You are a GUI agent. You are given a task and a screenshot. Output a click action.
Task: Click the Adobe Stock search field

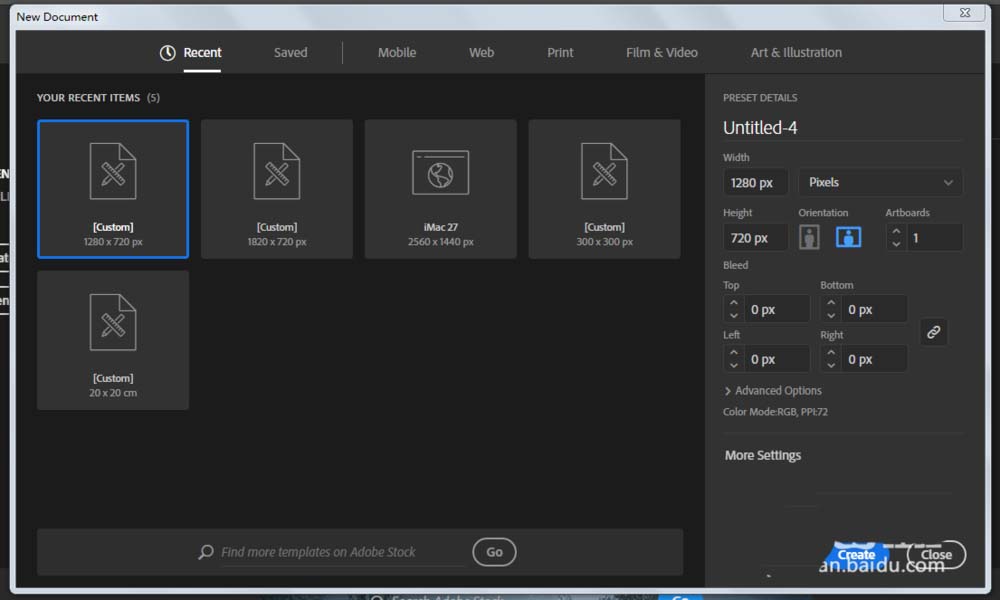click(341, 552)
